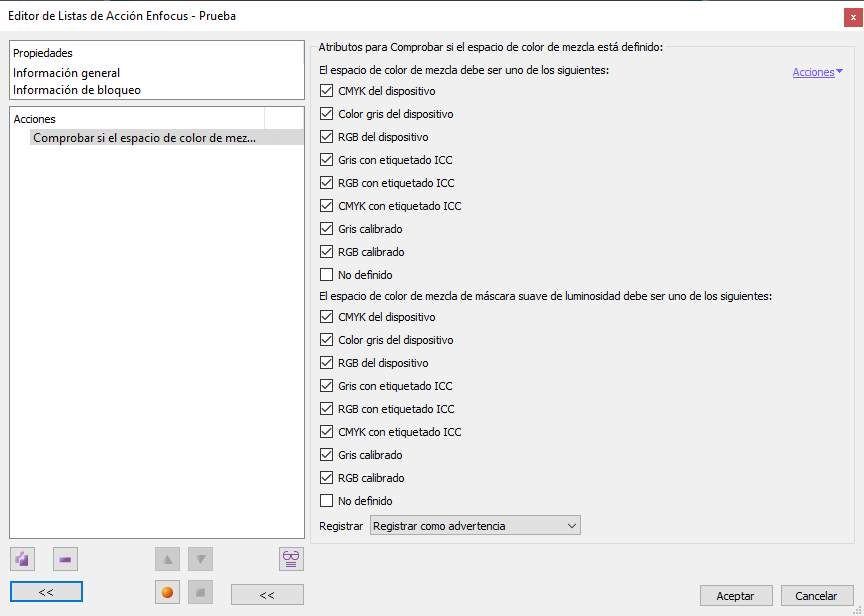The image size is (864, 616).
Task: Click the purple glasses preview icon
Action: click(x=291, y=559)
